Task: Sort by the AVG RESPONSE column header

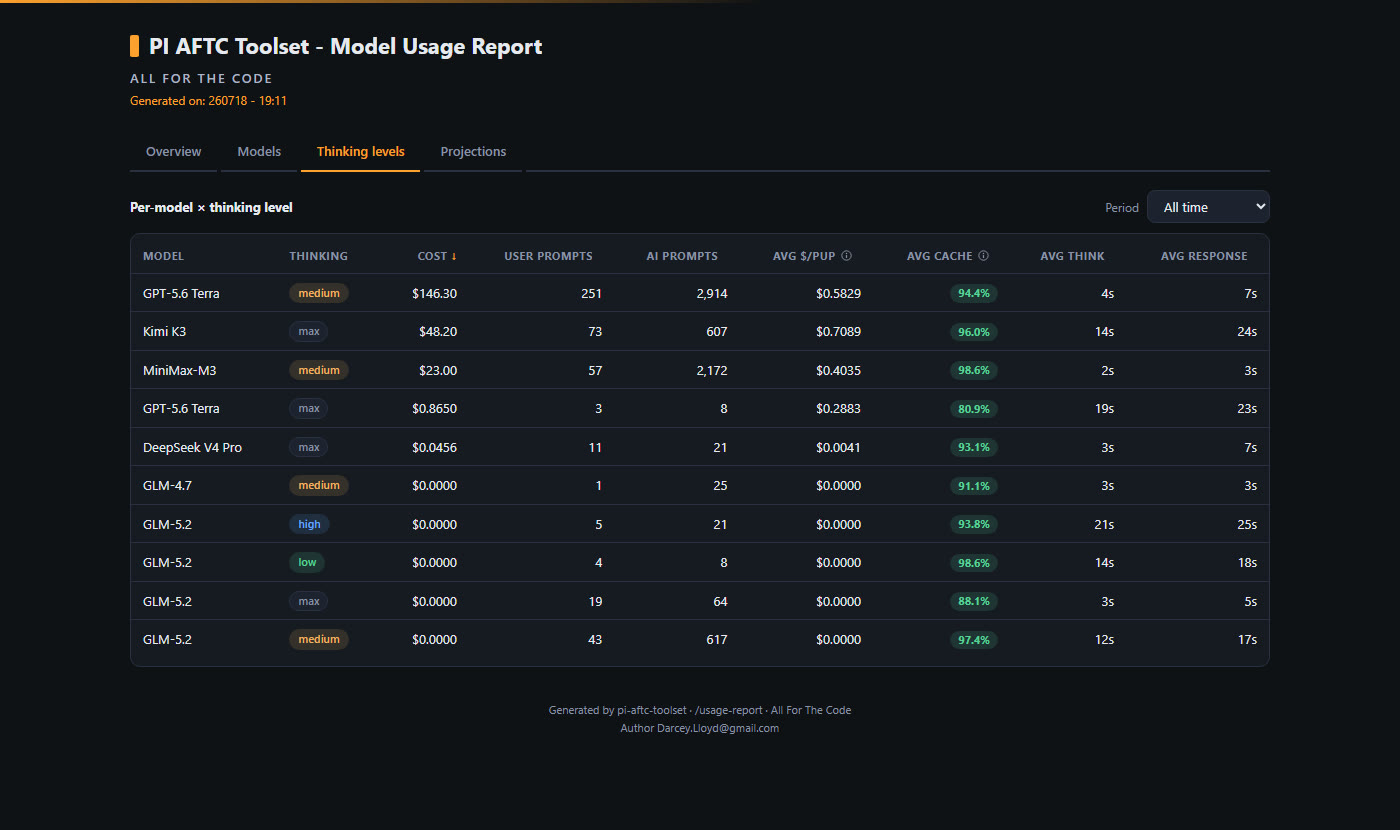Action: (1204, 256)
